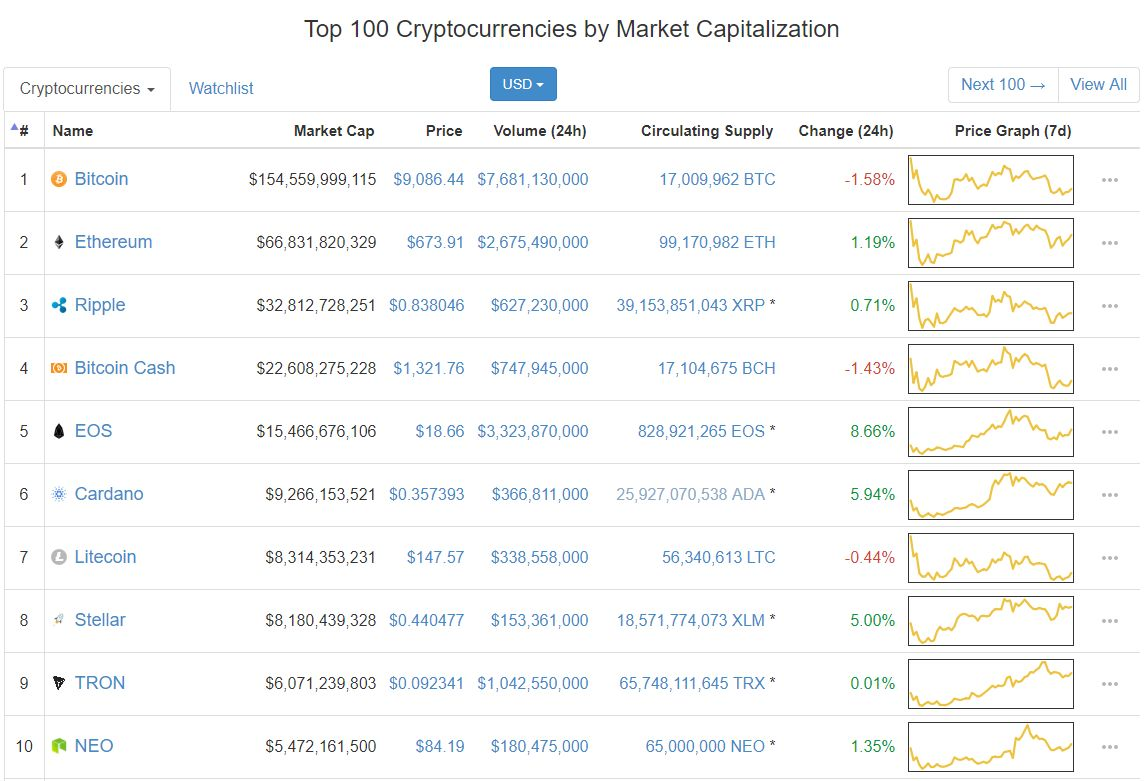Click Ethereum's 7-day price graph
The image size is (1148, 781).
[x=990, y=243]
